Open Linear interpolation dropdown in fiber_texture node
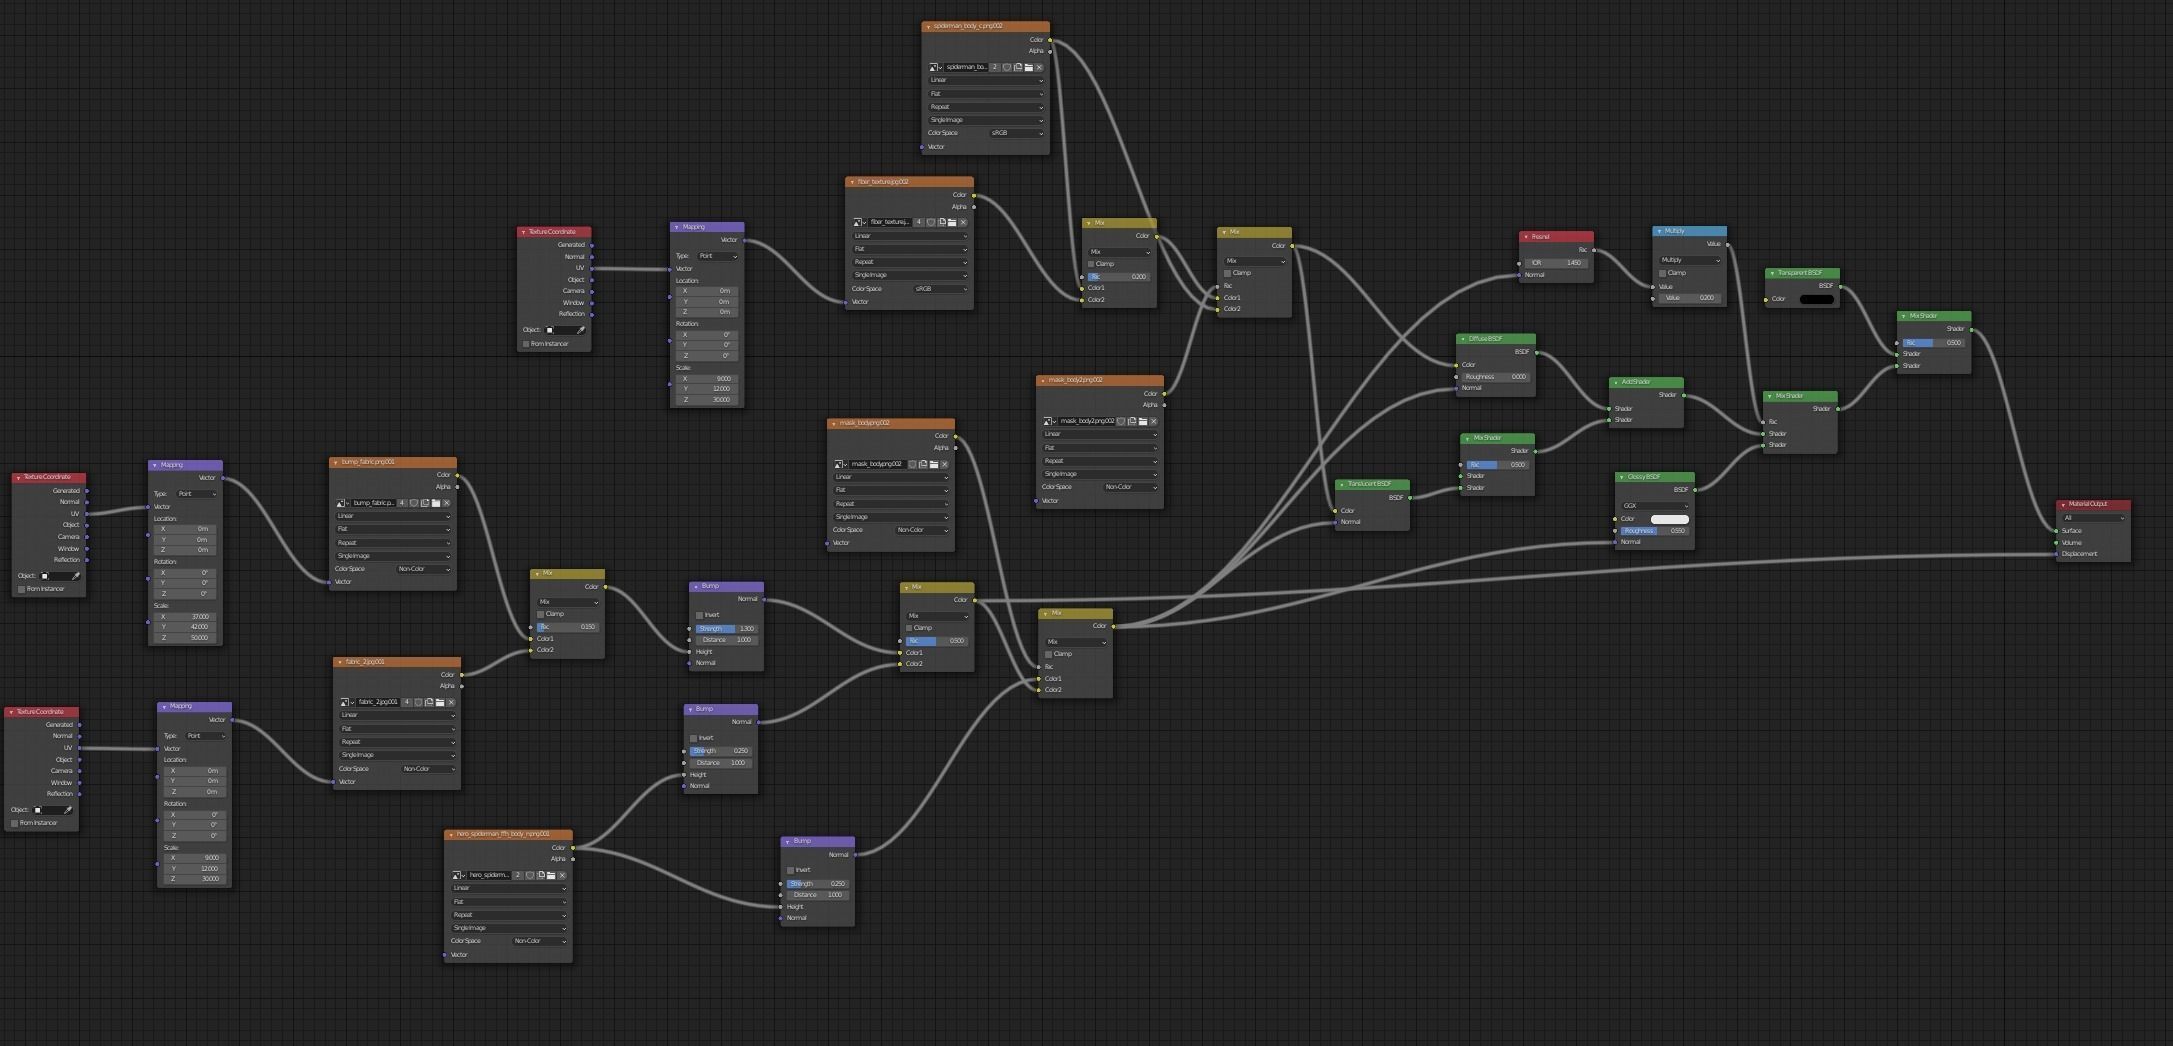 [x=910, y=236]
